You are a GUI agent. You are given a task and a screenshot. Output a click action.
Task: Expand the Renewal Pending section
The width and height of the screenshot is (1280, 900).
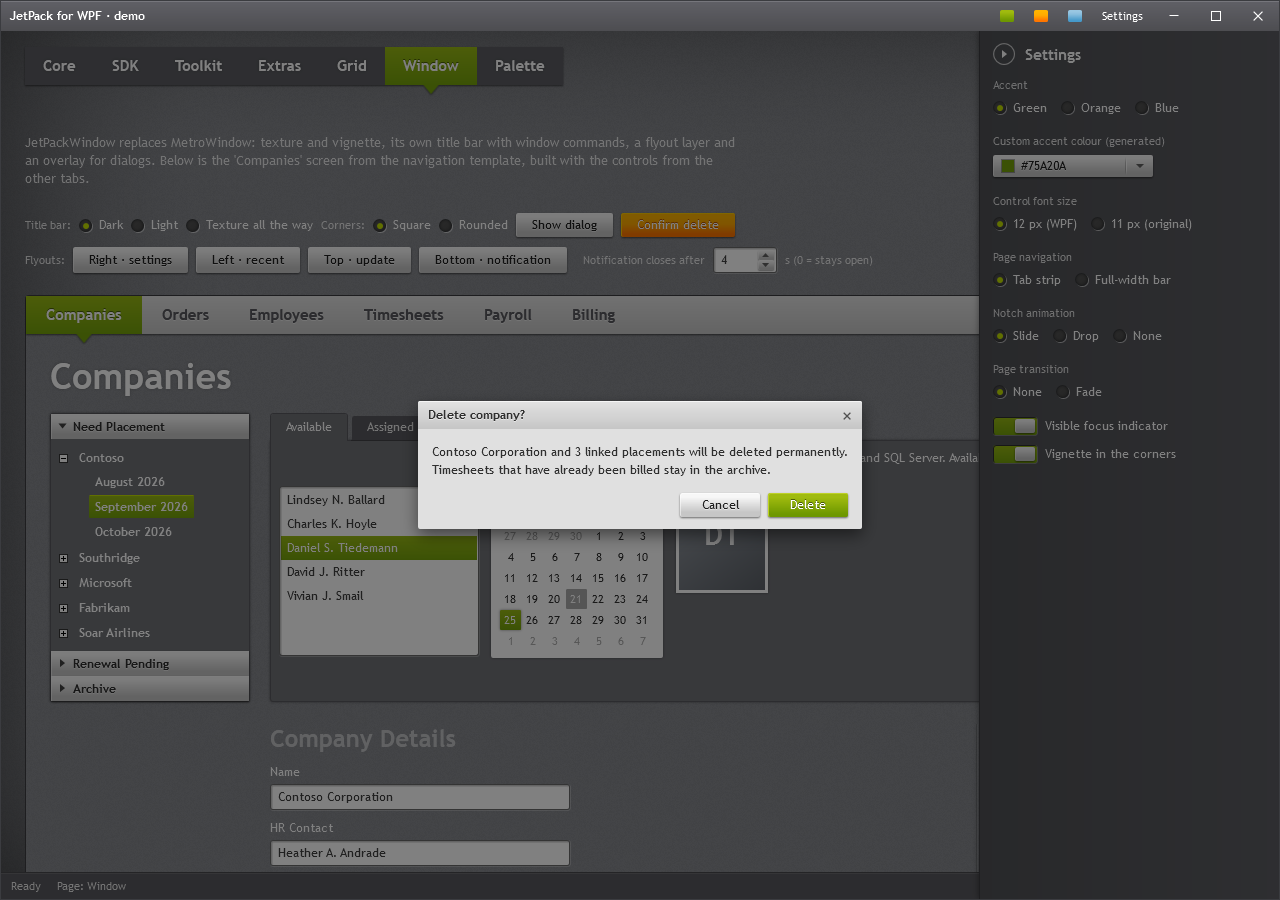tap(150, 664)
